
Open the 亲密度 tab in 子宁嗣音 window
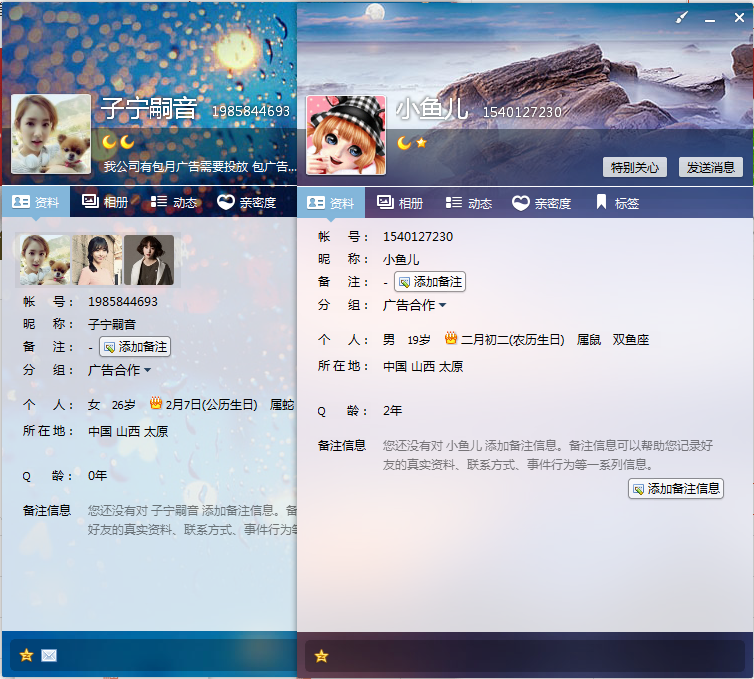[x=247, y=202]
